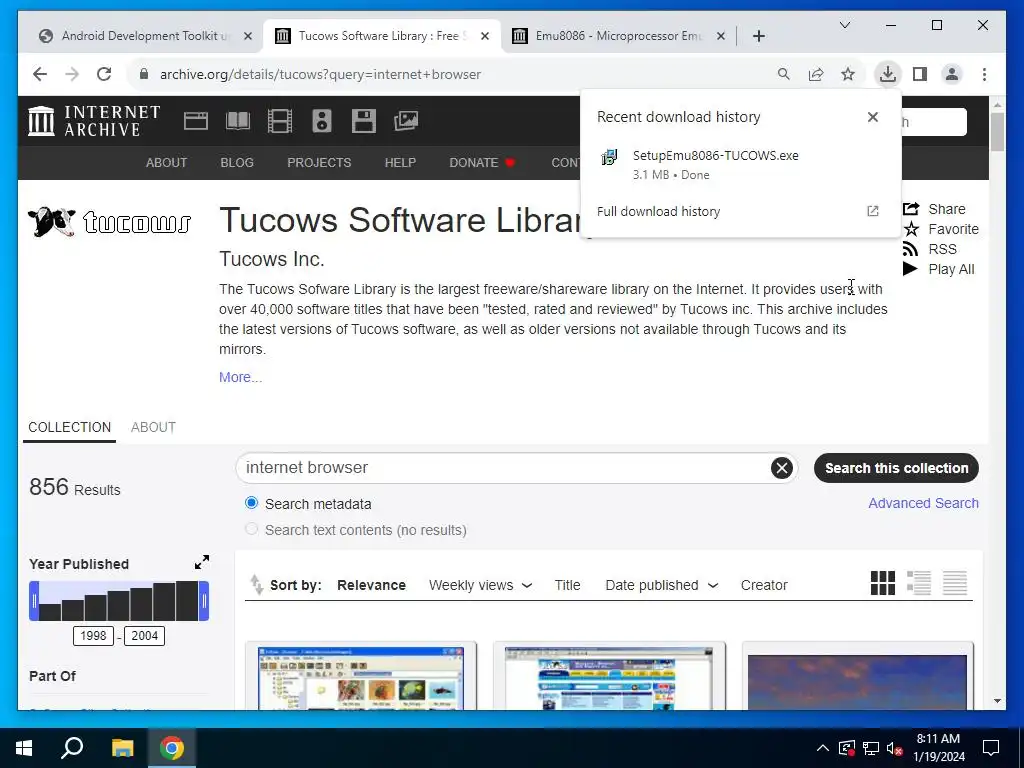Select Search text contents radio button
Screen dimensions: 1024x768
click(x=251, y=529)
